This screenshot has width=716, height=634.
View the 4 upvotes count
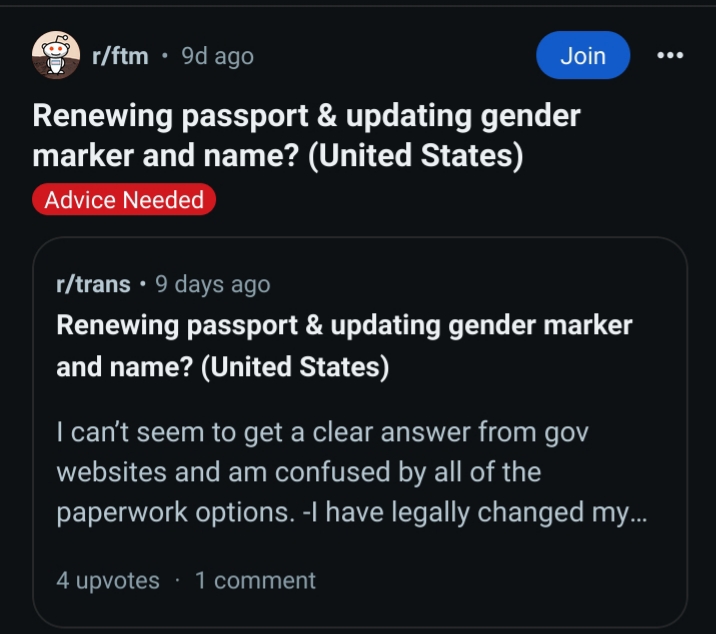pos(108,581)
